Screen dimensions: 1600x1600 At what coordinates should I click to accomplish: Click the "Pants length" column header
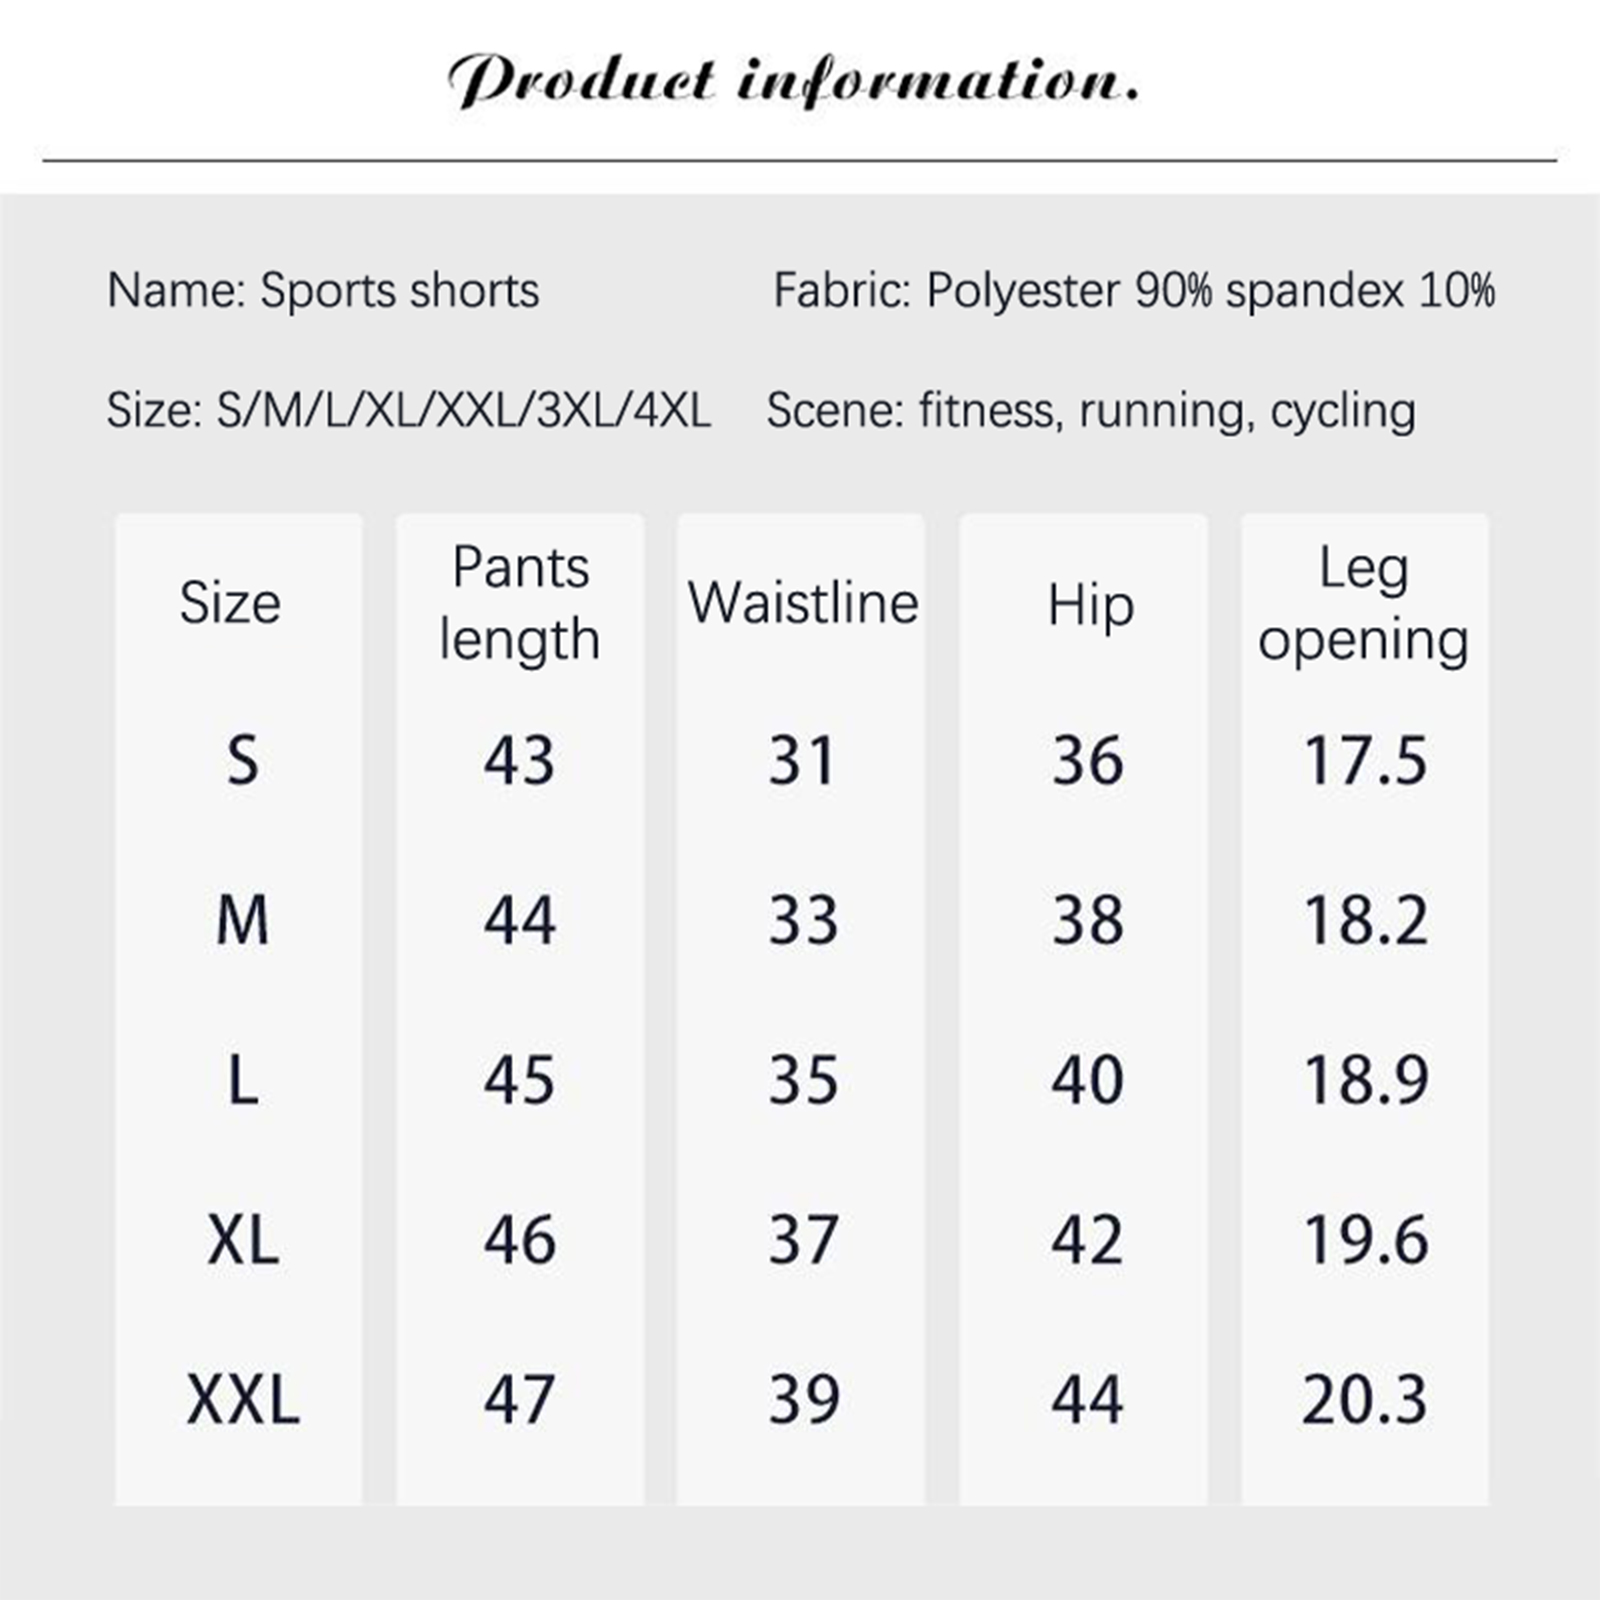point(520,603)
